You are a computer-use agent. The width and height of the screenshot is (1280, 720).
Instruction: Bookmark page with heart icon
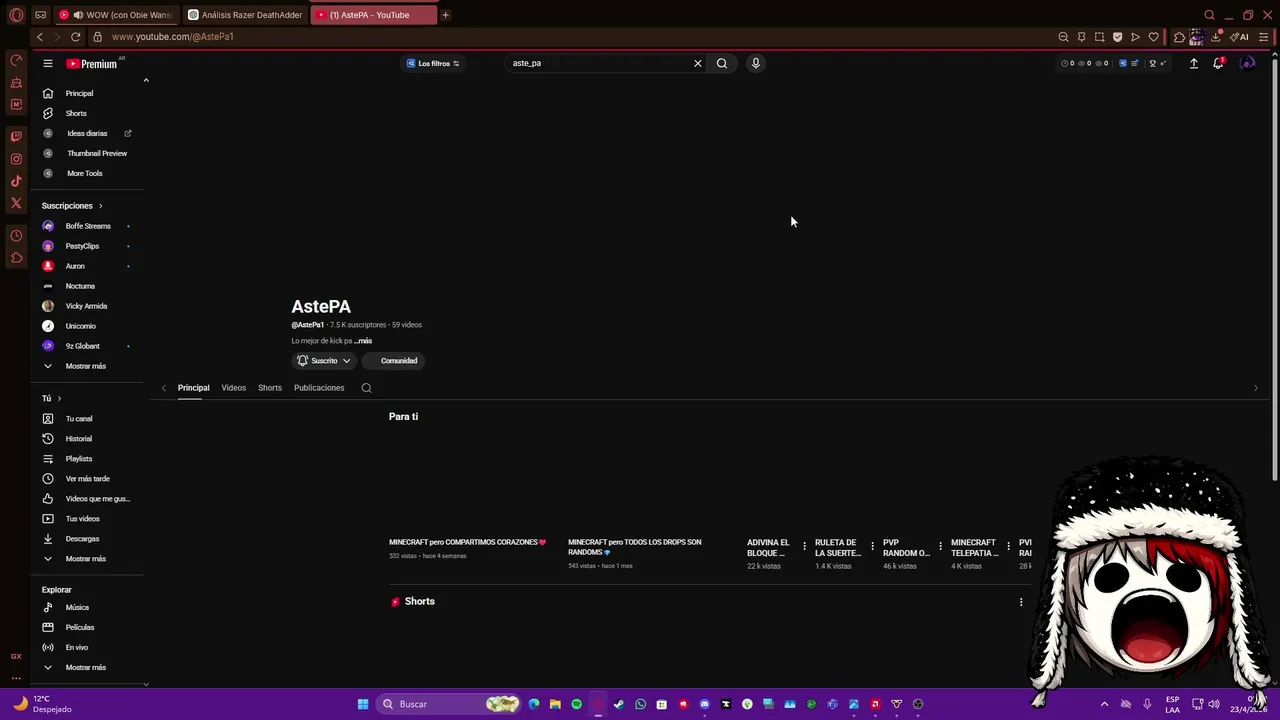point(1154,37)
